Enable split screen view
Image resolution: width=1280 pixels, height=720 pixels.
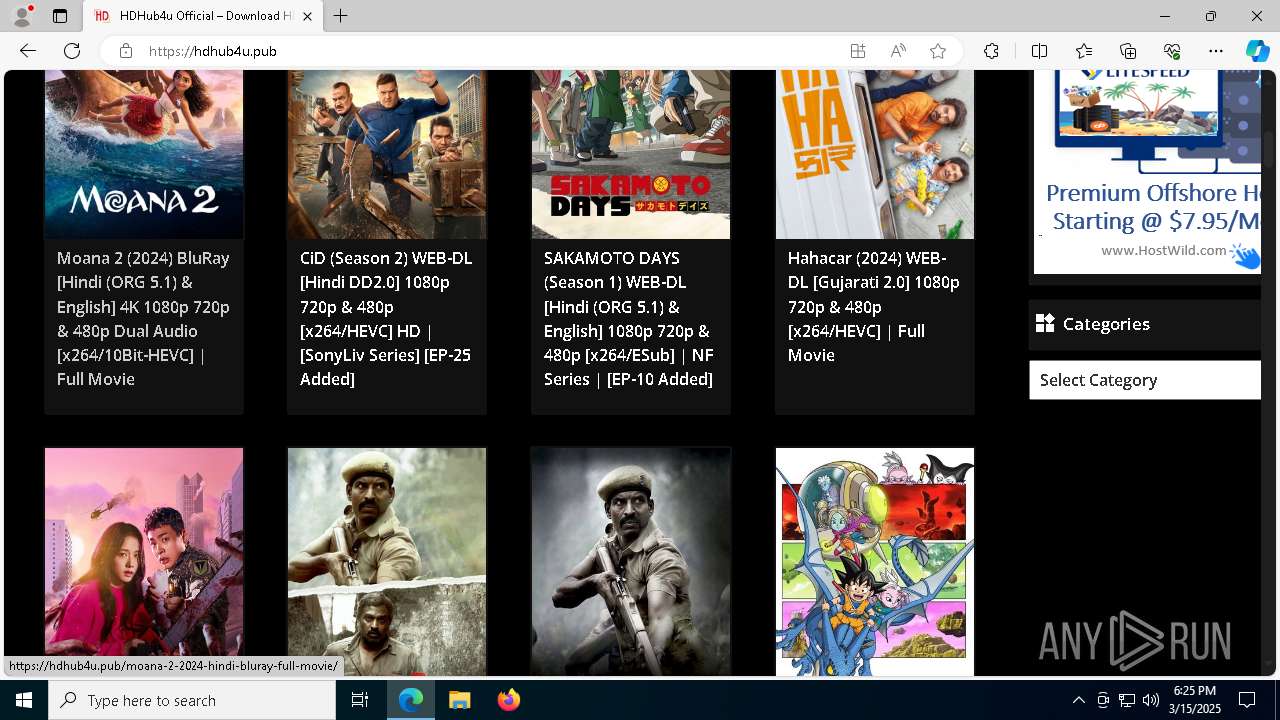pyautogui.click(x=1039, y=51)
